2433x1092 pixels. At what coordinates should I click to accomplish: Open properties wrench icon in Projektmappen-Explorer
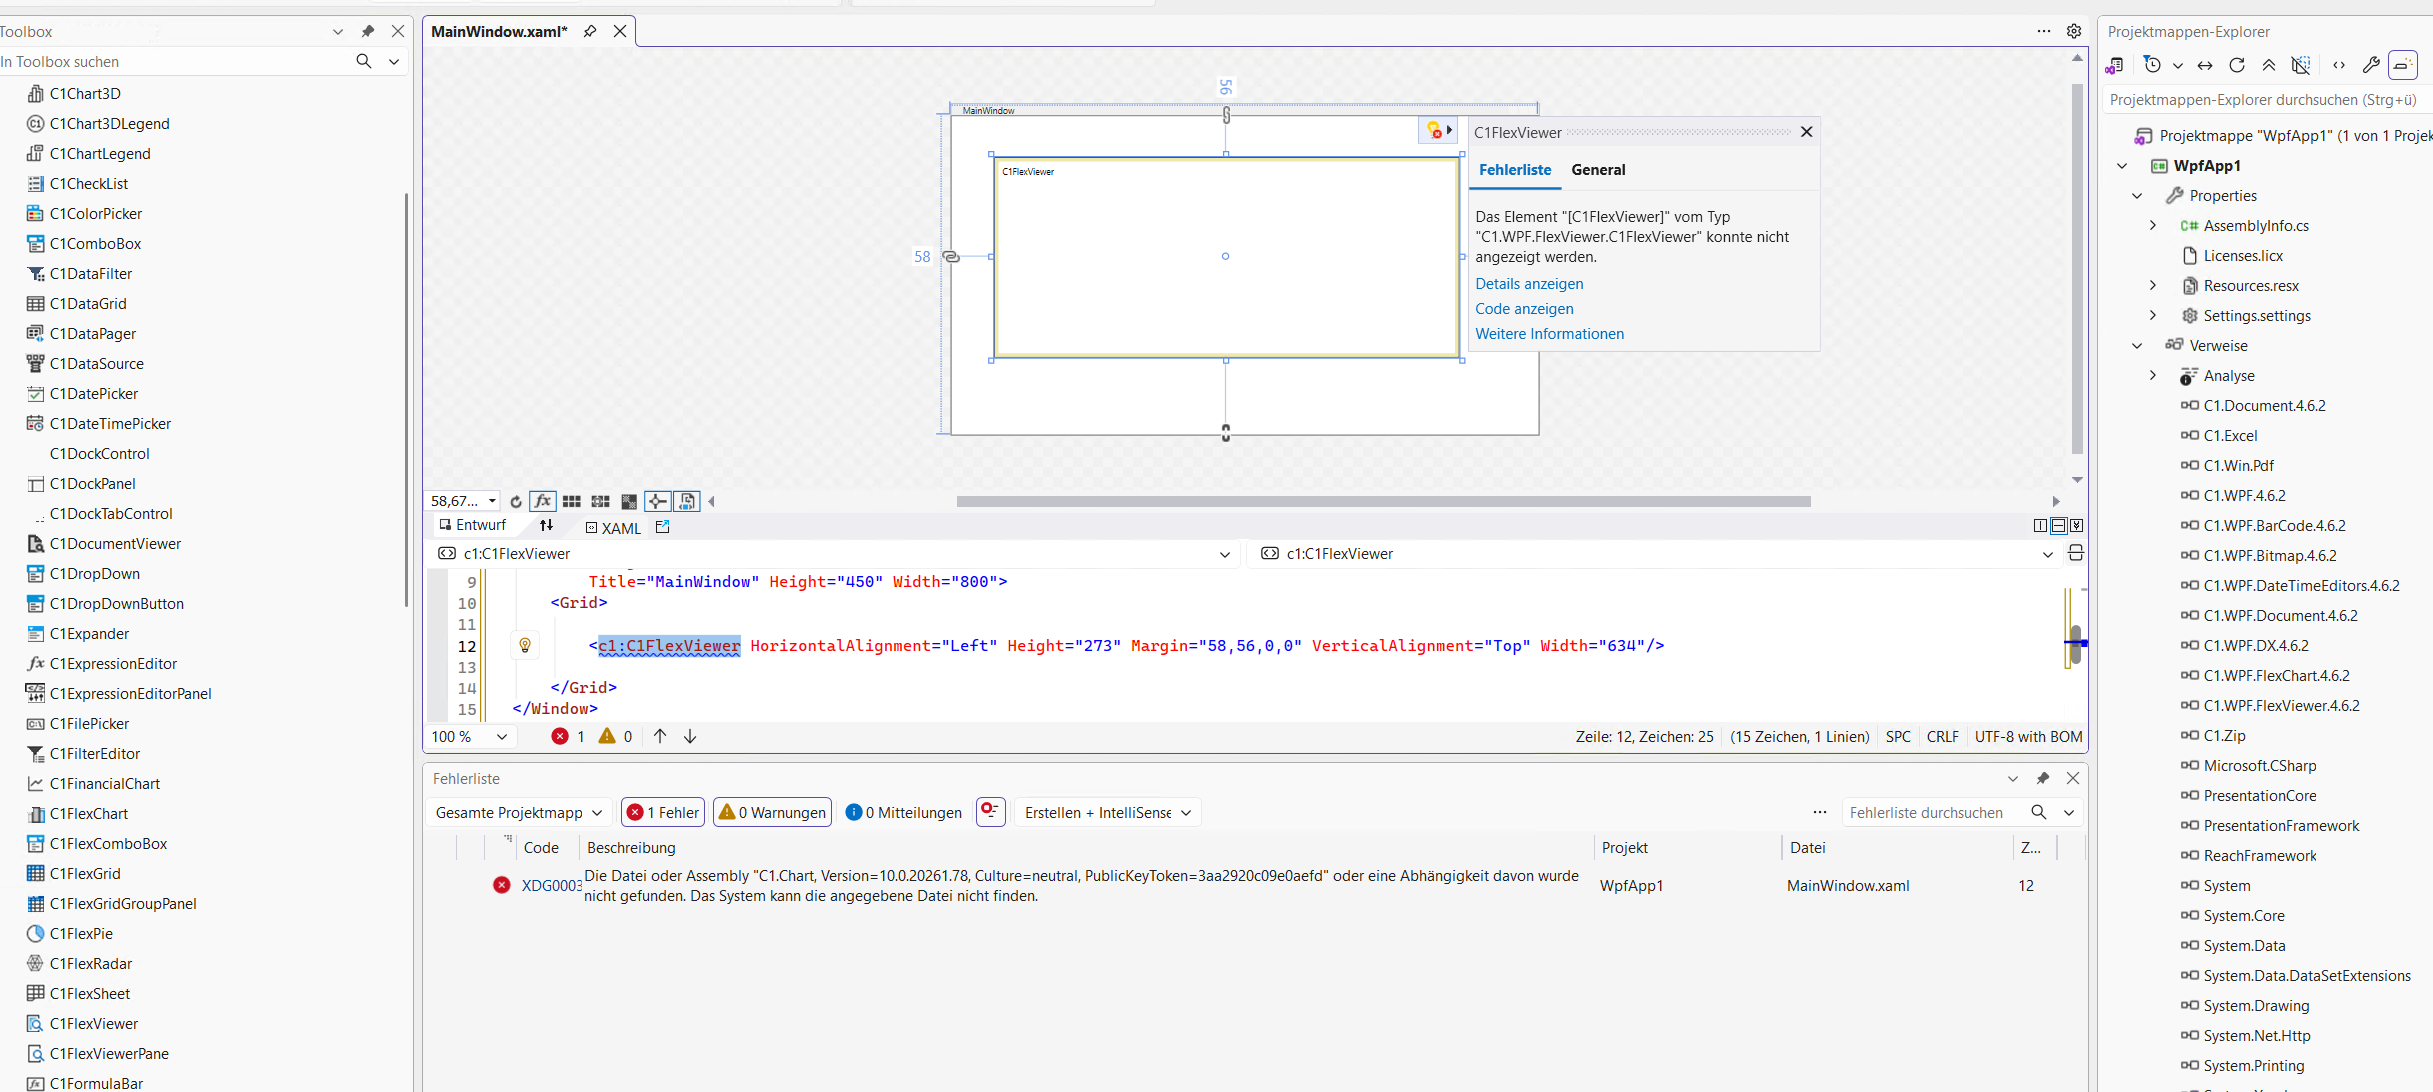tap(2371, 66)
